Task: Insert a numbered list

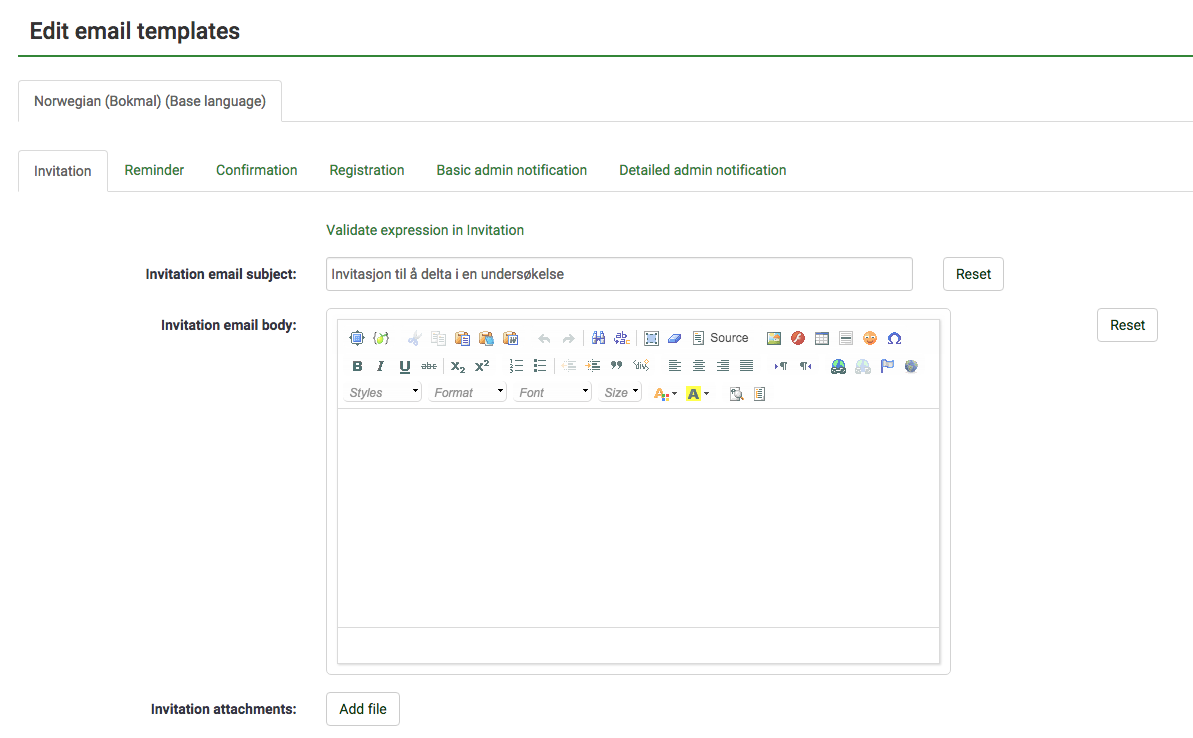Action: click(x=516, y=366)
